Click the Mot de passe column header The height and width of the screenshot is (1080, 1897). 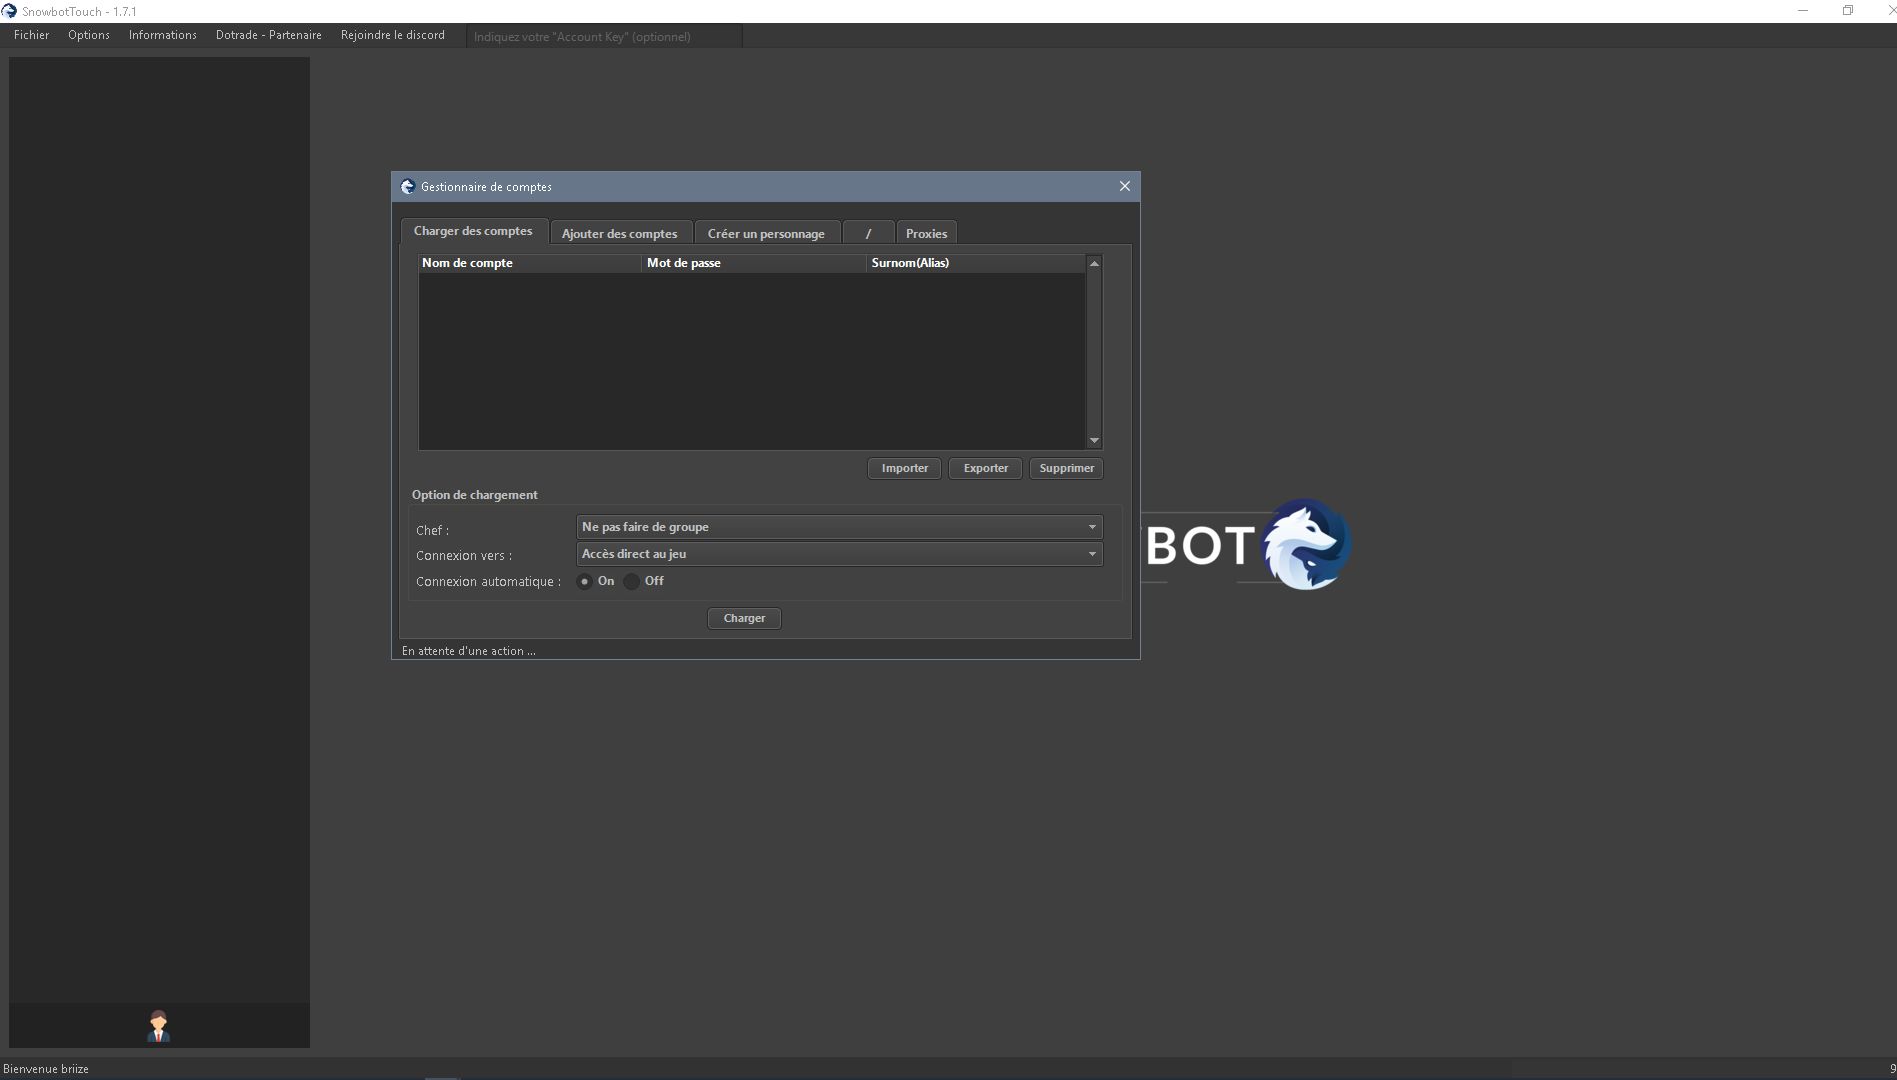[x=755, y=263]
